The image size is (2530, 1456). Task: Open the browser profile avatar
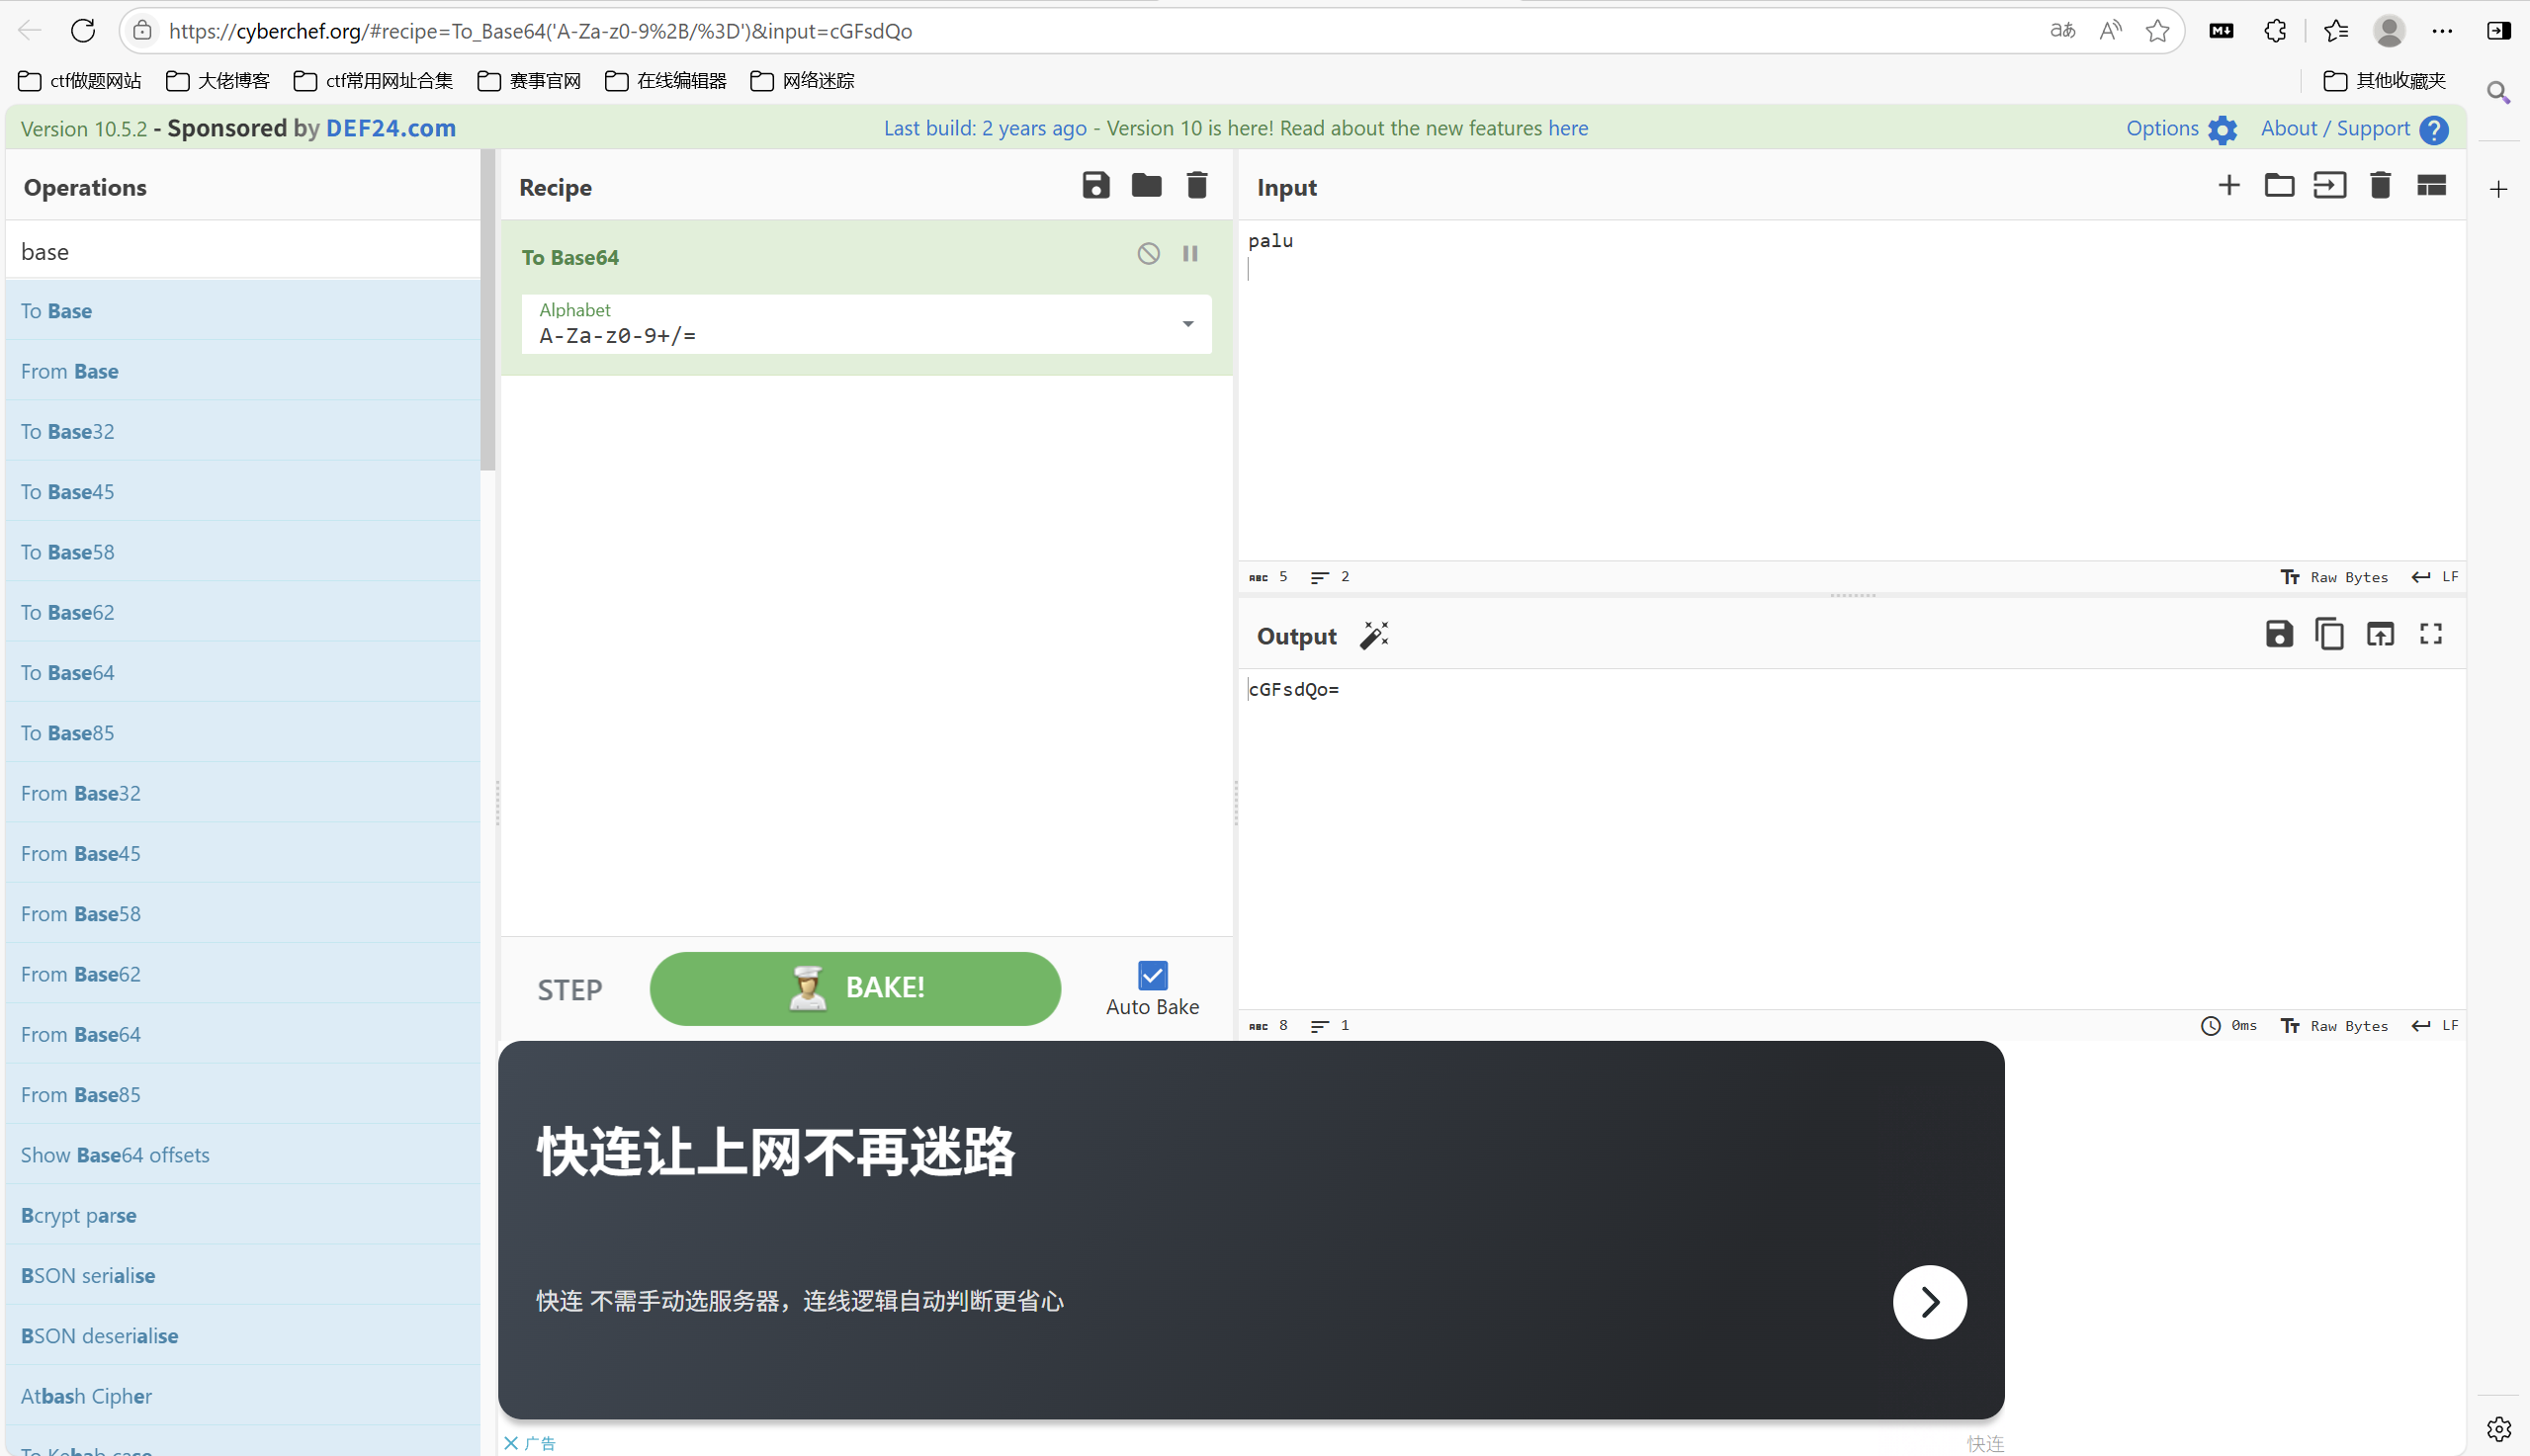[x=2389, y=31]
